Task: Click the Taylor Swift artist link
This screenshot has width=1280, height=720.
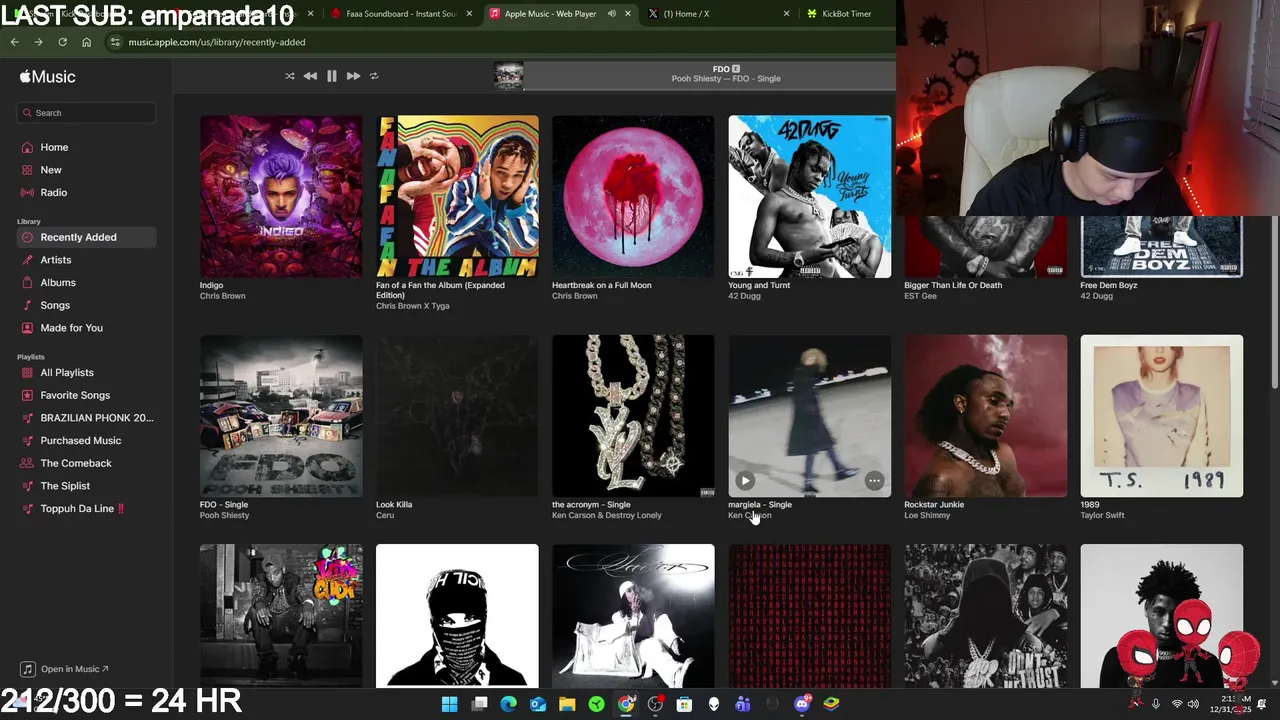Action: tap(1102, 515)
